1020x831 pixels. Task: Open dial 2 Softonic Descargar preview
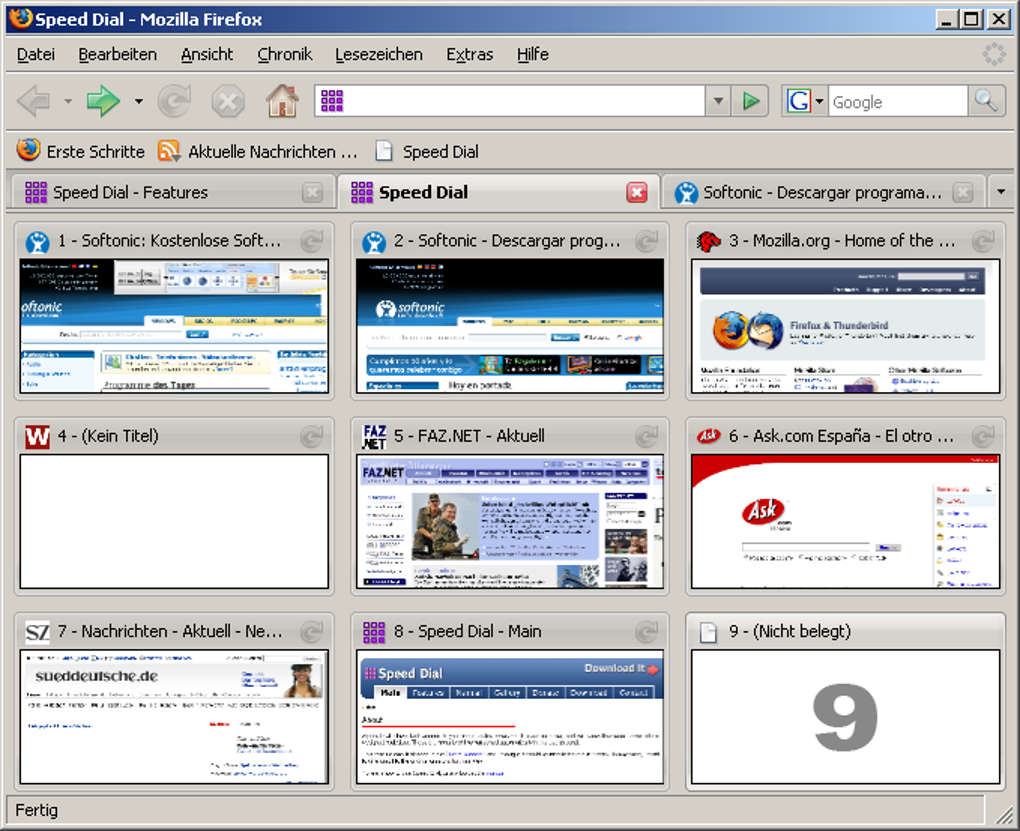[x=510, y=326]
